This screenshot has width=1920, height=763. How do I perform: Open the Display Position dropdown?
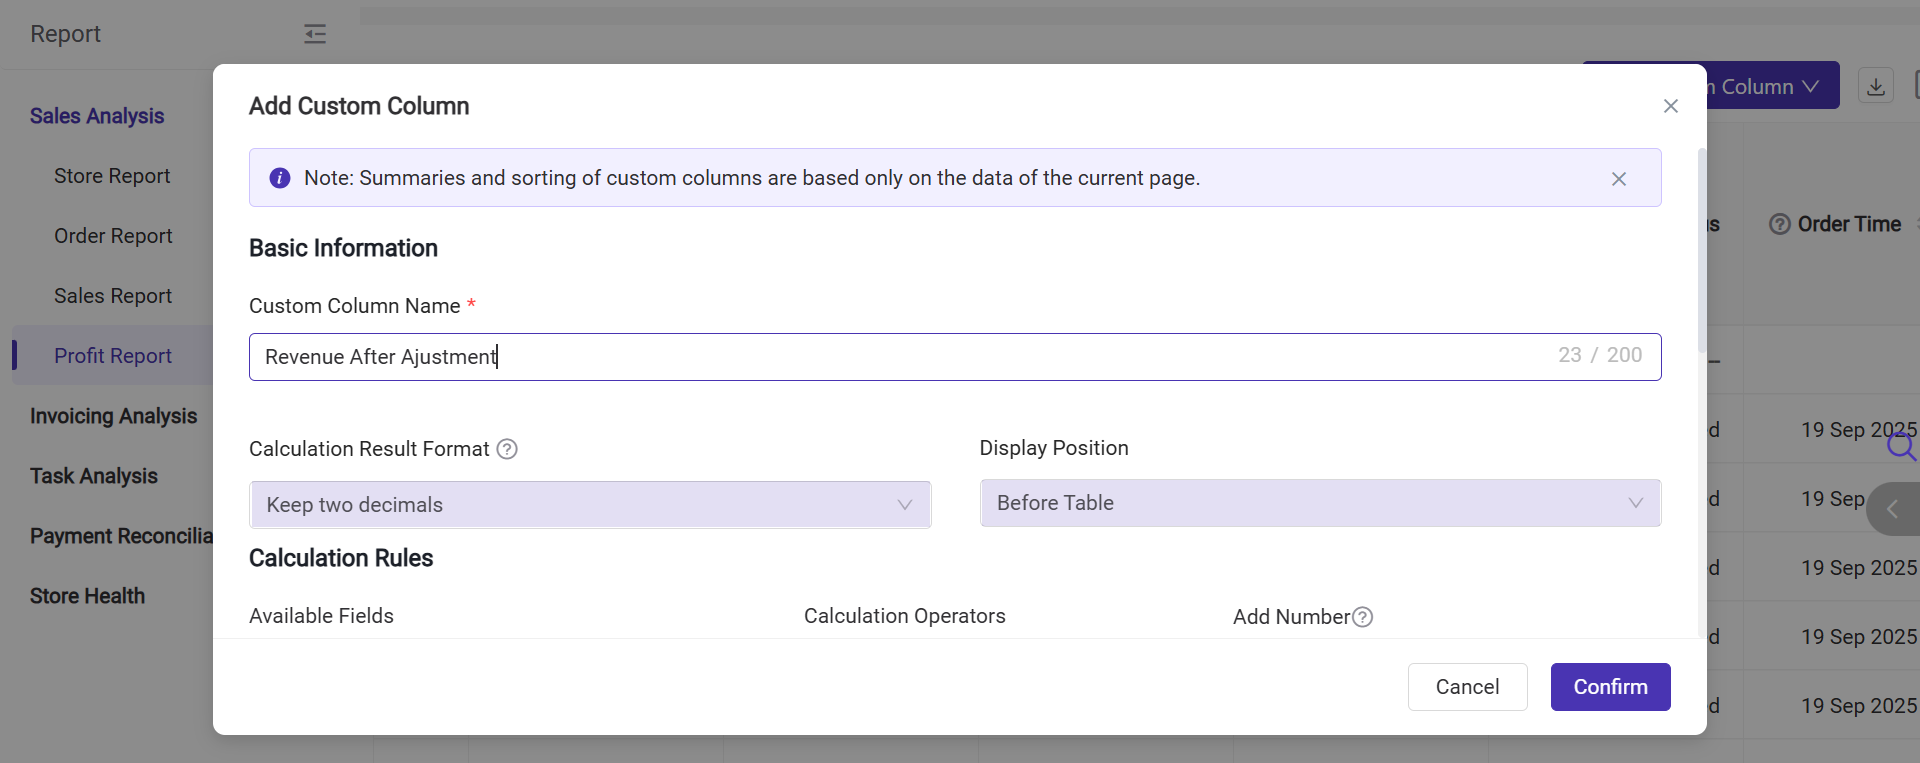1320,503
